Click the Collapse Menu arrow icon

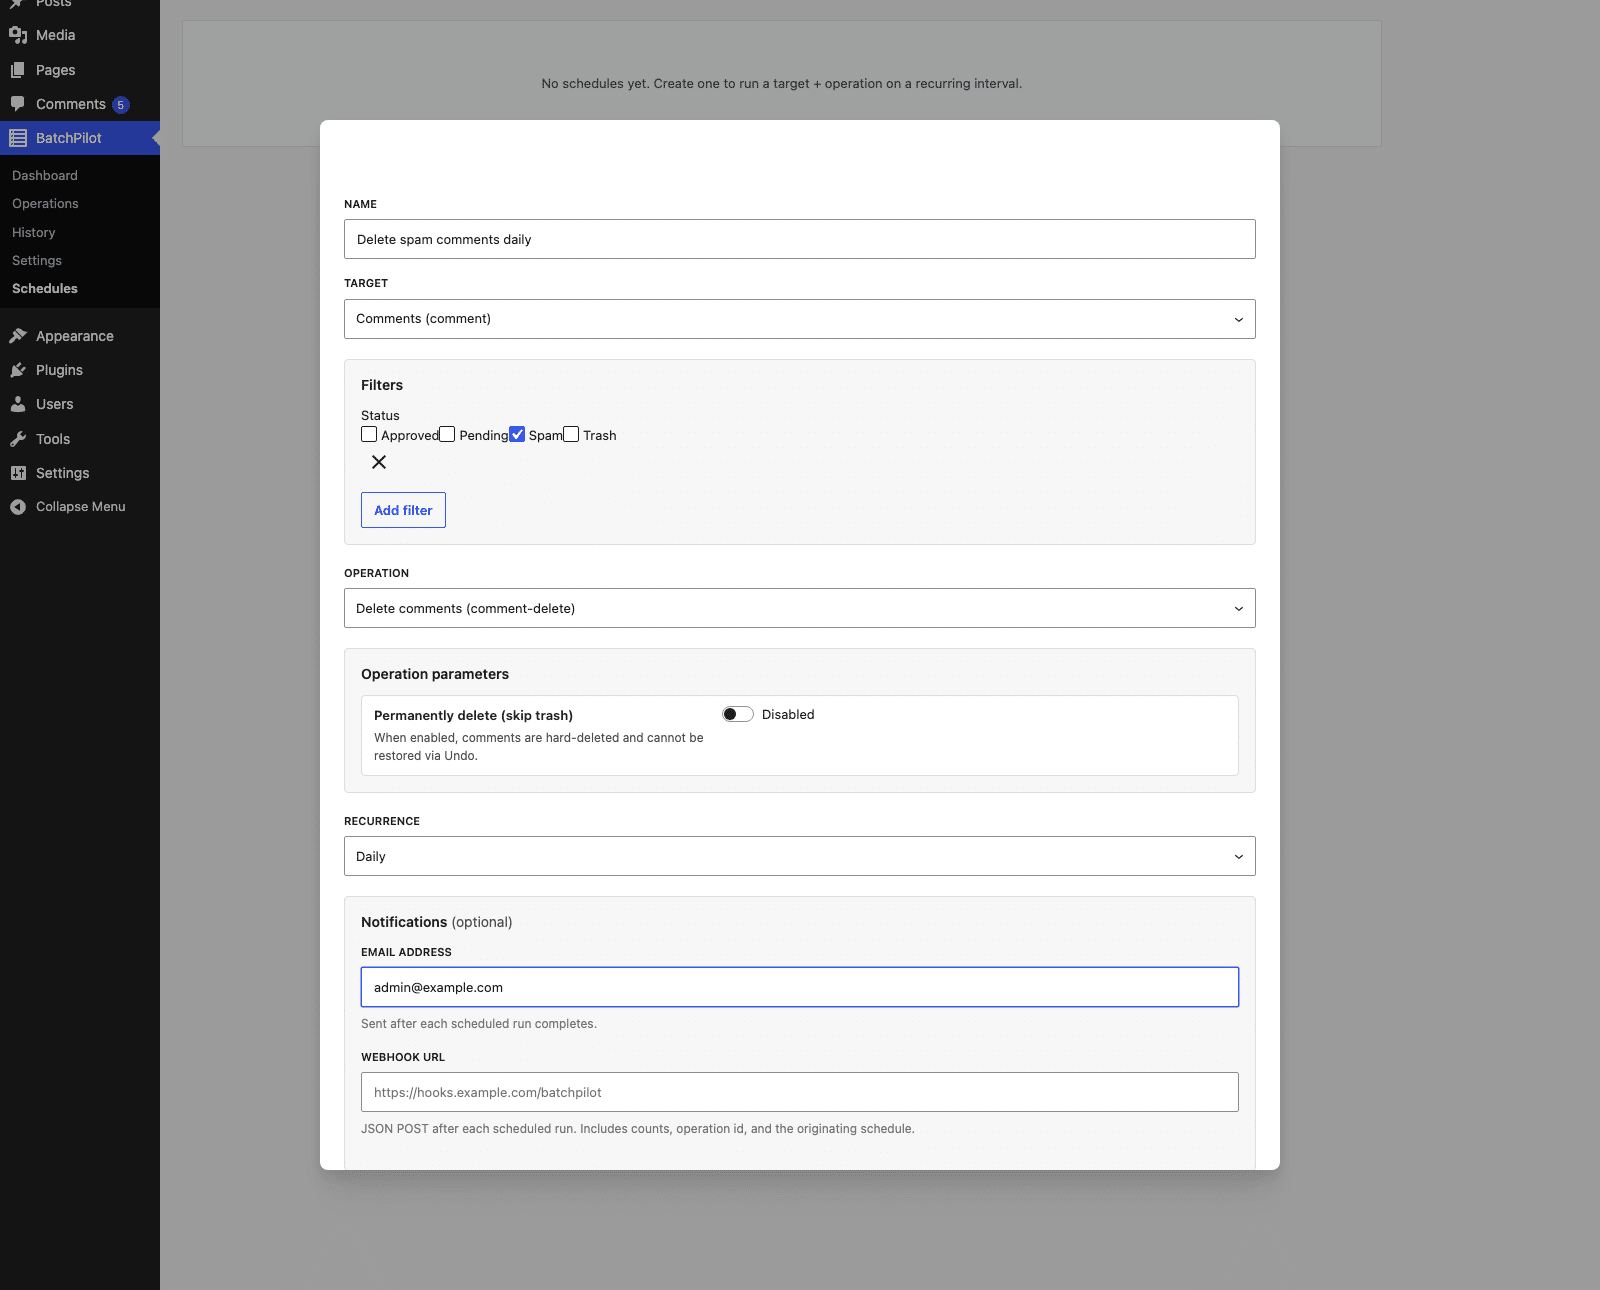click(x=18, y=507)
